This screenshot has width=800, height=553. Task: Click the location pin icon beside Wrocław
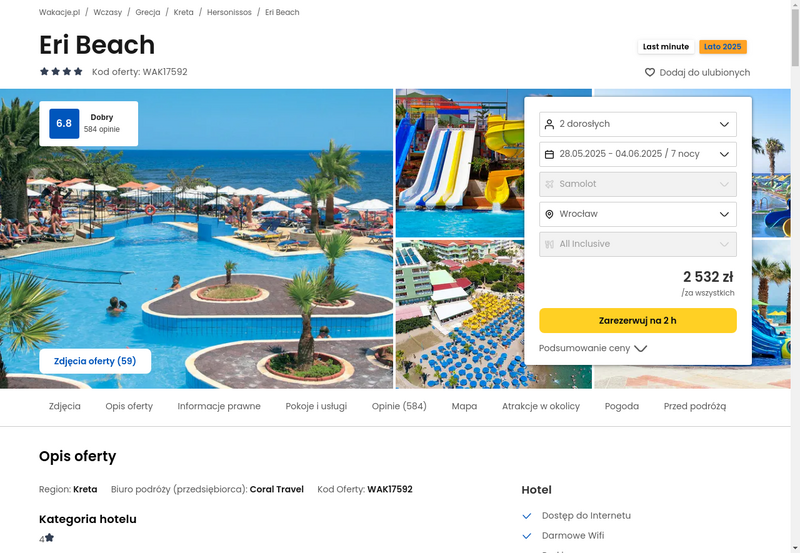[549, 214]
